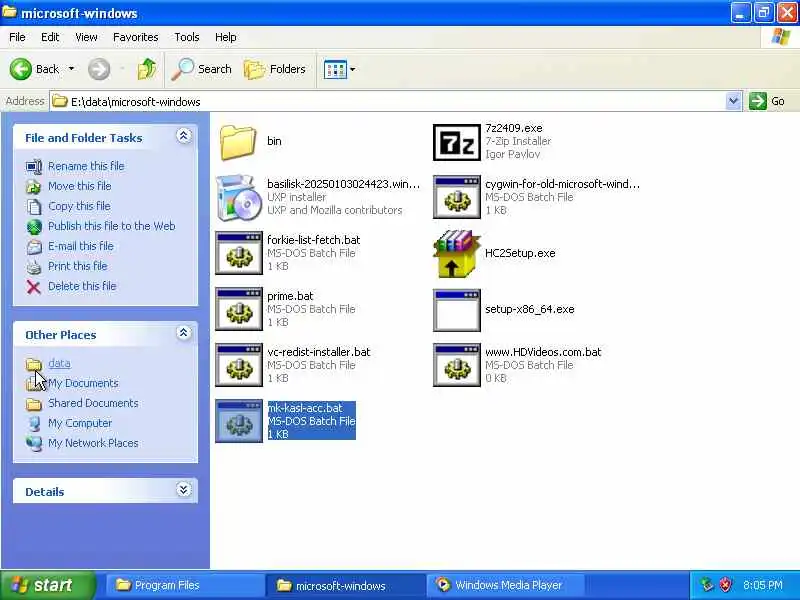Switch to Windows Media Player taskbar button
800x600 pixels.
pos(506,585)
